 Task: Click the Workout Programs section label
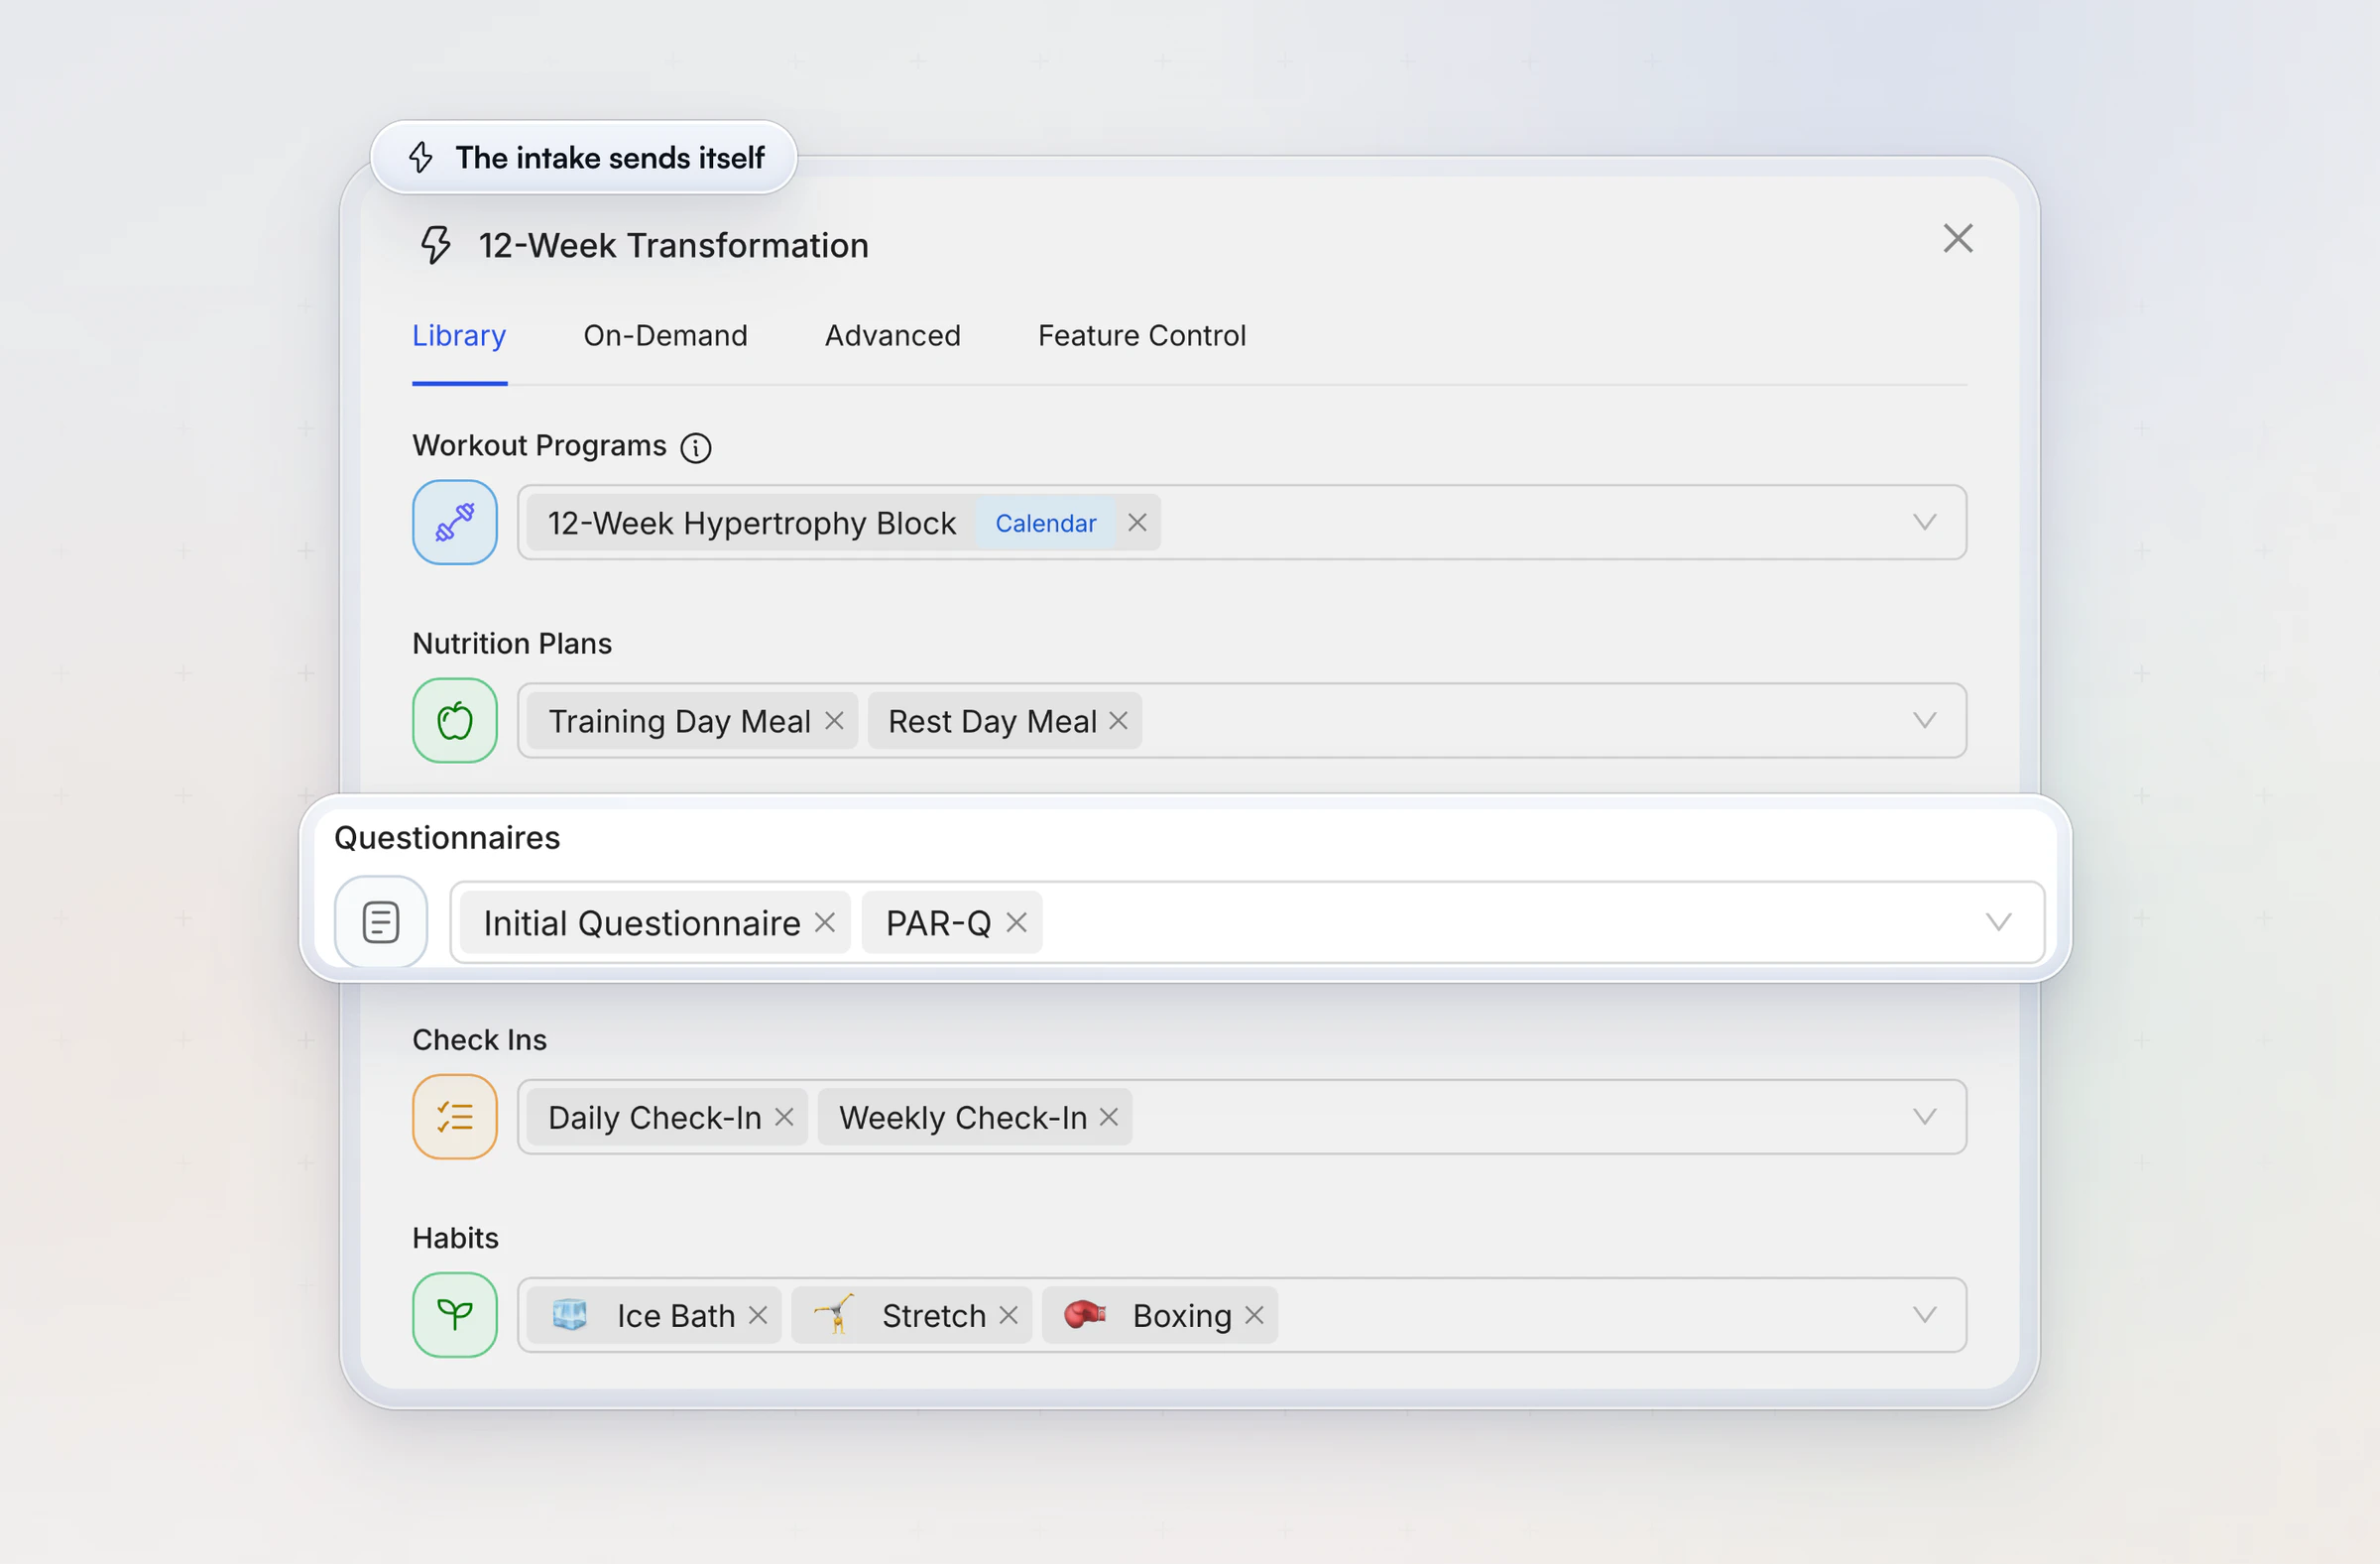539,445
